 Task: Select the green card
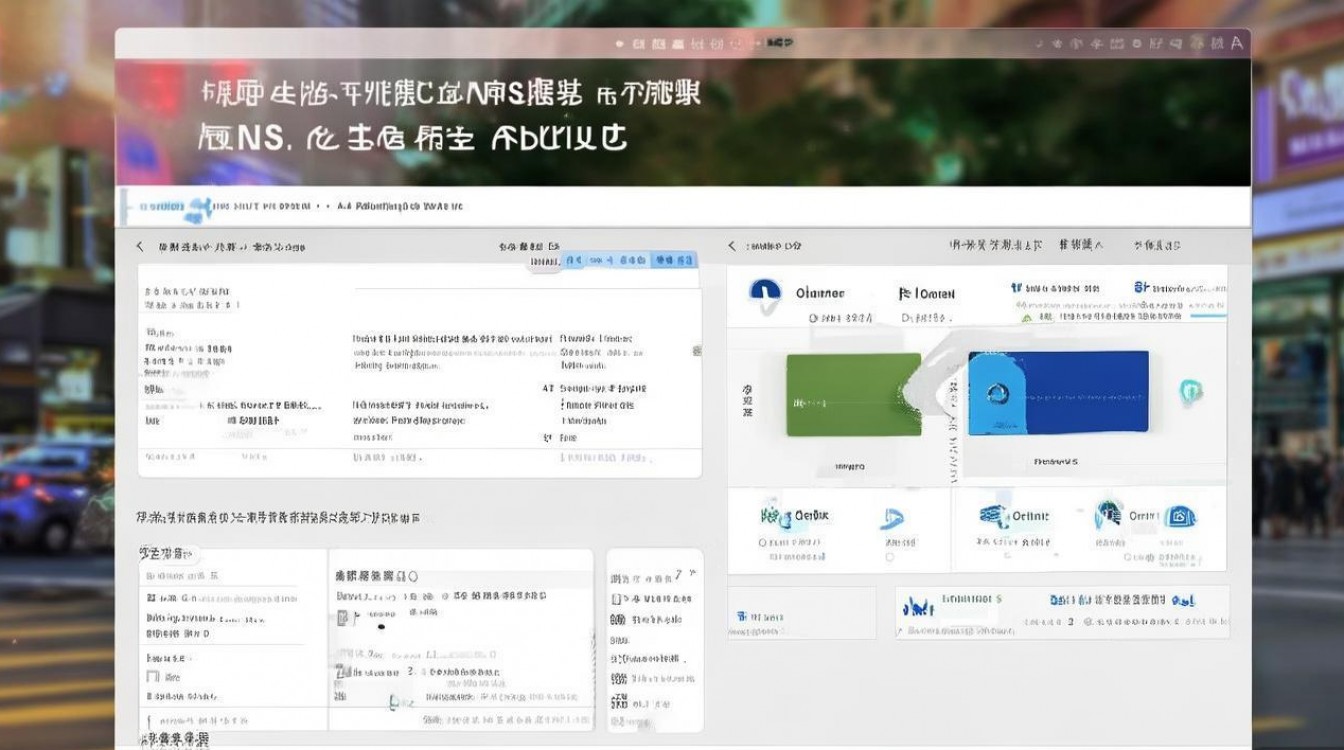853,394
